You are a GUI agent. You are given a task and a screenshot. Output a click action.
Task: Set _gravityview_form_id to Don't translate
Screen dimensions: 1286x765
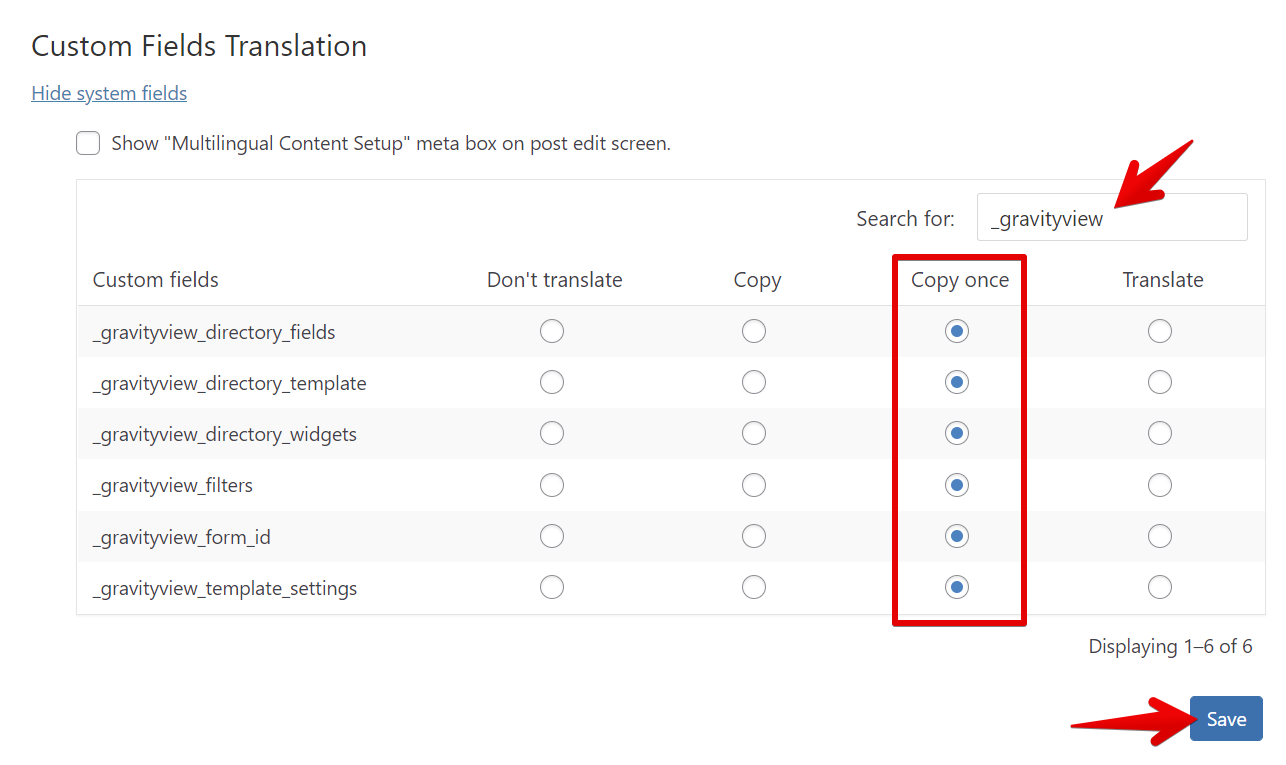tap(552, 537)
